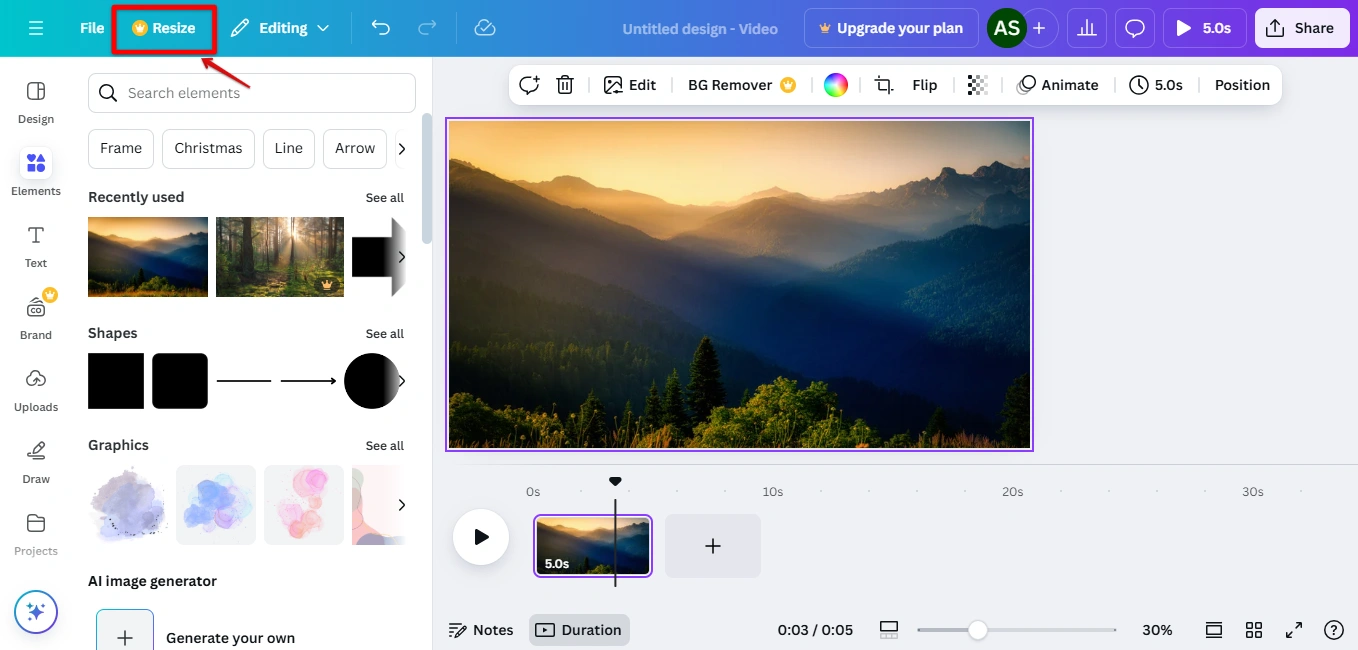Screen dimensions: 1358x650
Task: Open the Draw sidebar tab
Action: pyautogui.click(x=36, y=462)
